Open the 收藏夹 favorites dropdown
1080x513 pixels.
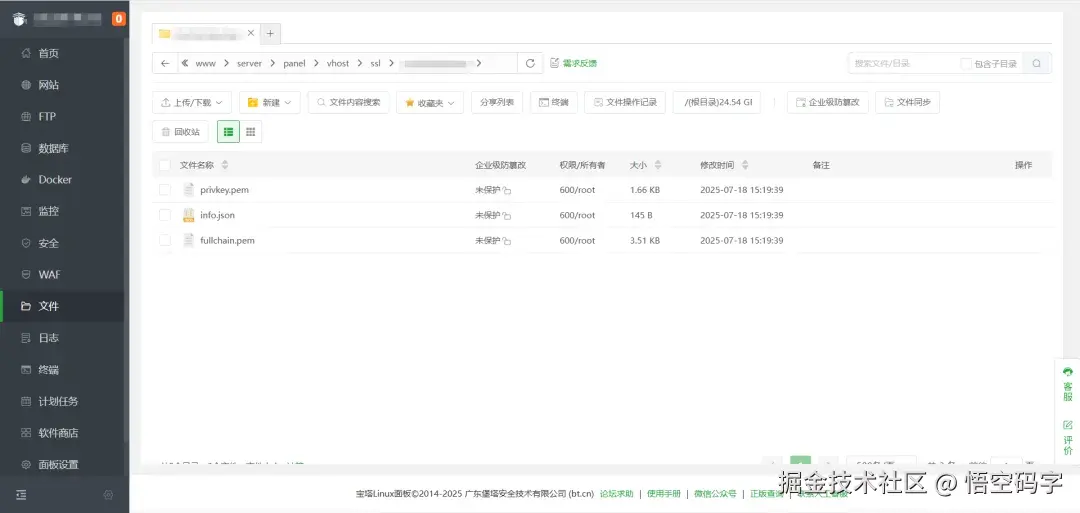(430, 103)
